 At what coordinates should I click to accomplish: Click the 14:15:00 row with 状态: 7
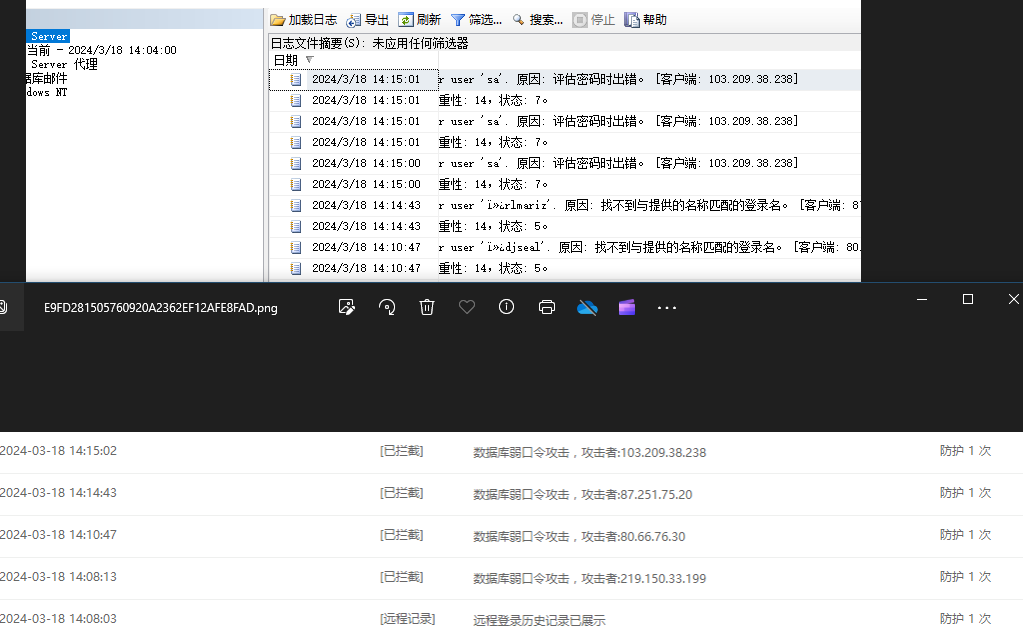pyautogui.click(x=565, y=184)
